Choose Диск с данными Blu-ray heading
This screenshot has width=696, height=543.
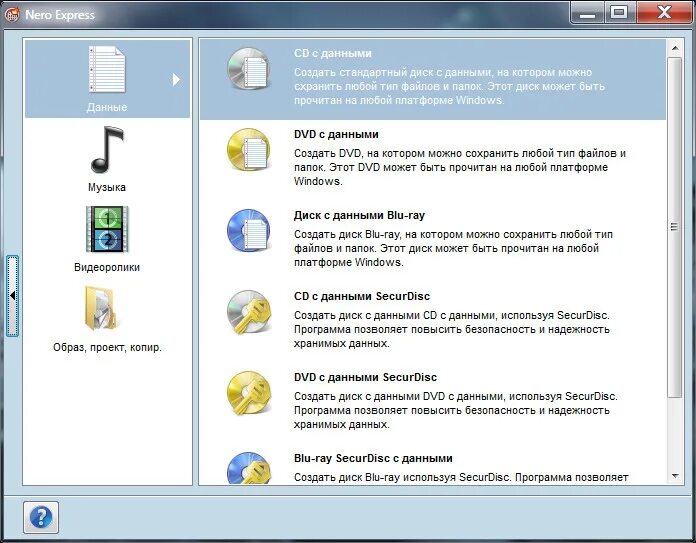tap(359, 215)
